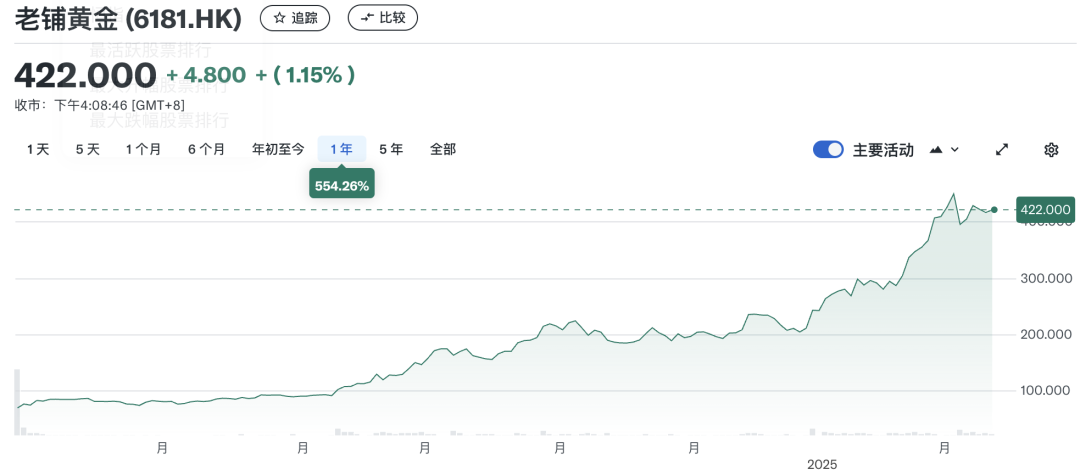The width and height of the screenshot is (1080, 470).
Task: Click the stock title 老铺黄金 (6181.HK)
Action: [x=128, y=19]
